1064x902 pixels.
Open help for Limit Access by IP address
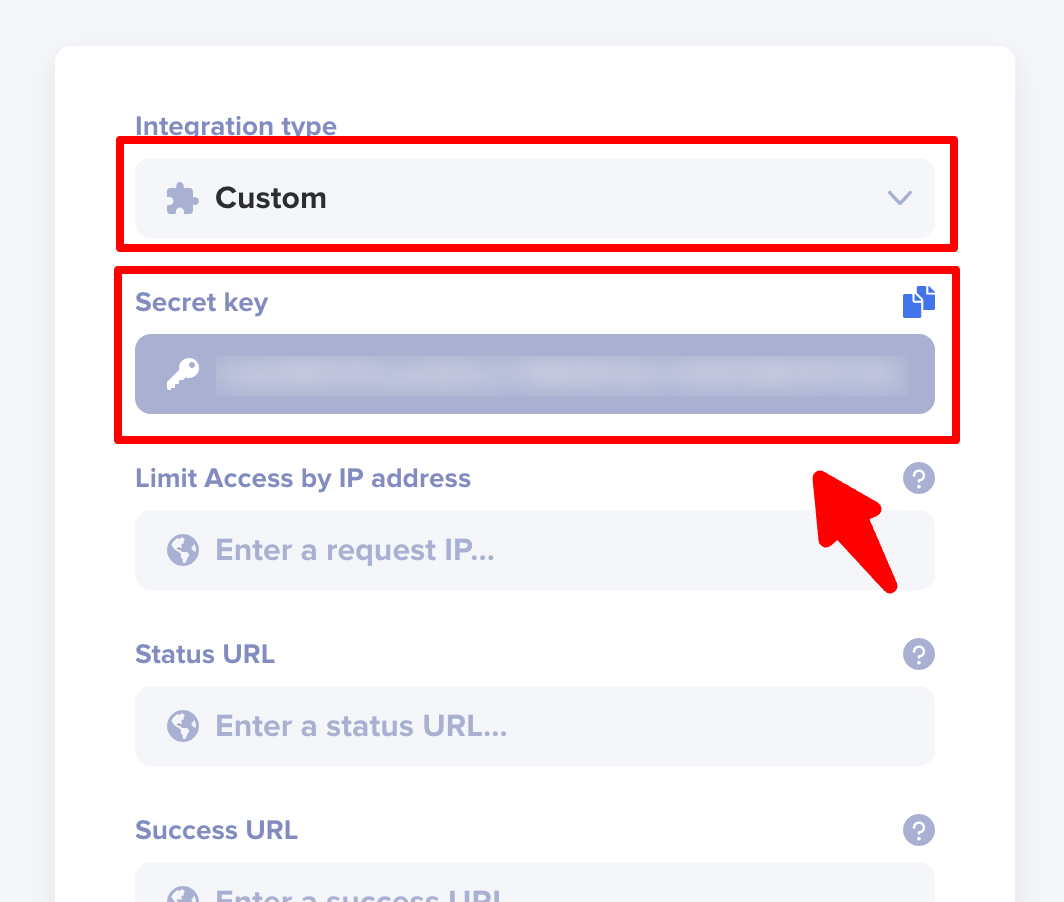tap(919, 478)
